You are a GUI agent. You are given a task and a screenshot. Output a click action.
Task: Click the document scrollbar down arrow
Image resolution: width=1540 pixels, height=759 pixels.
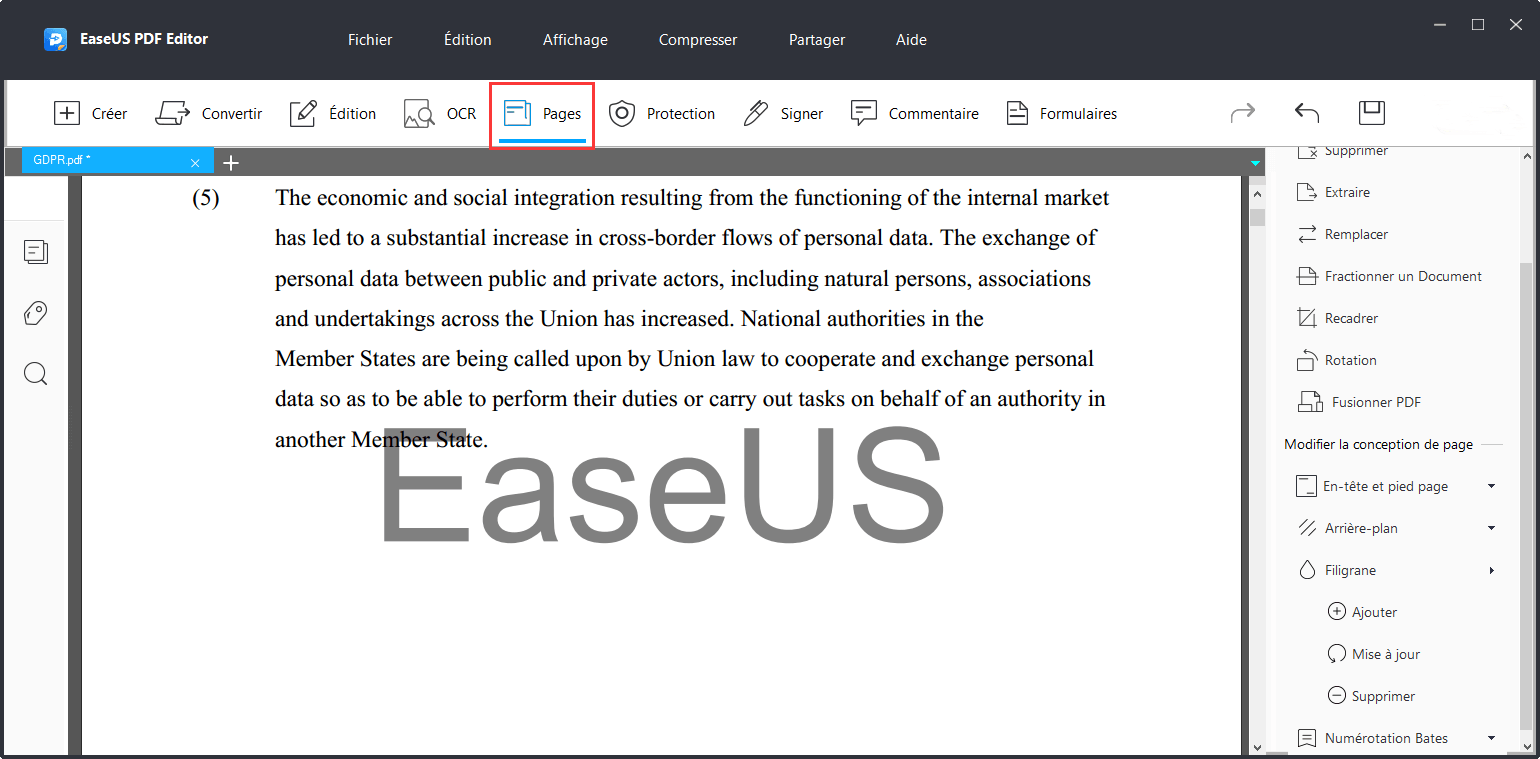click(1258, 747)
